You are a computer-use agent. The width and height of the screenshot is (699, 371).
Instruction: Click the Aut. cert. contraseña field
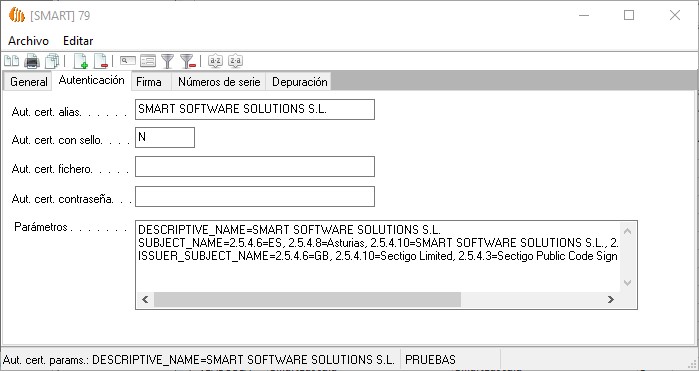255,196
